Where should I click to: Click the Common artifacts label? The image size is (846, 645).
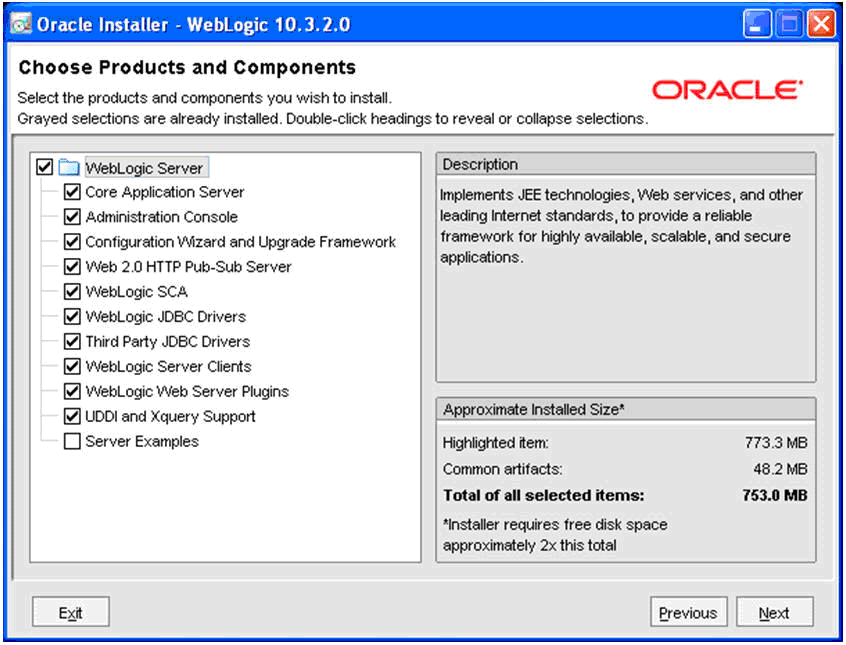pos(502,469)
